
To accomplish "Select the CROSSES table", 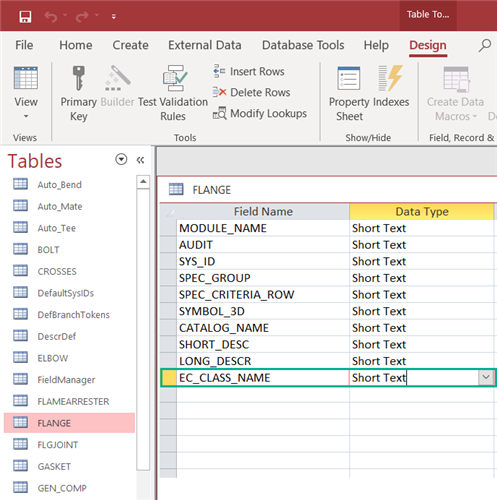I will point(57,271).
